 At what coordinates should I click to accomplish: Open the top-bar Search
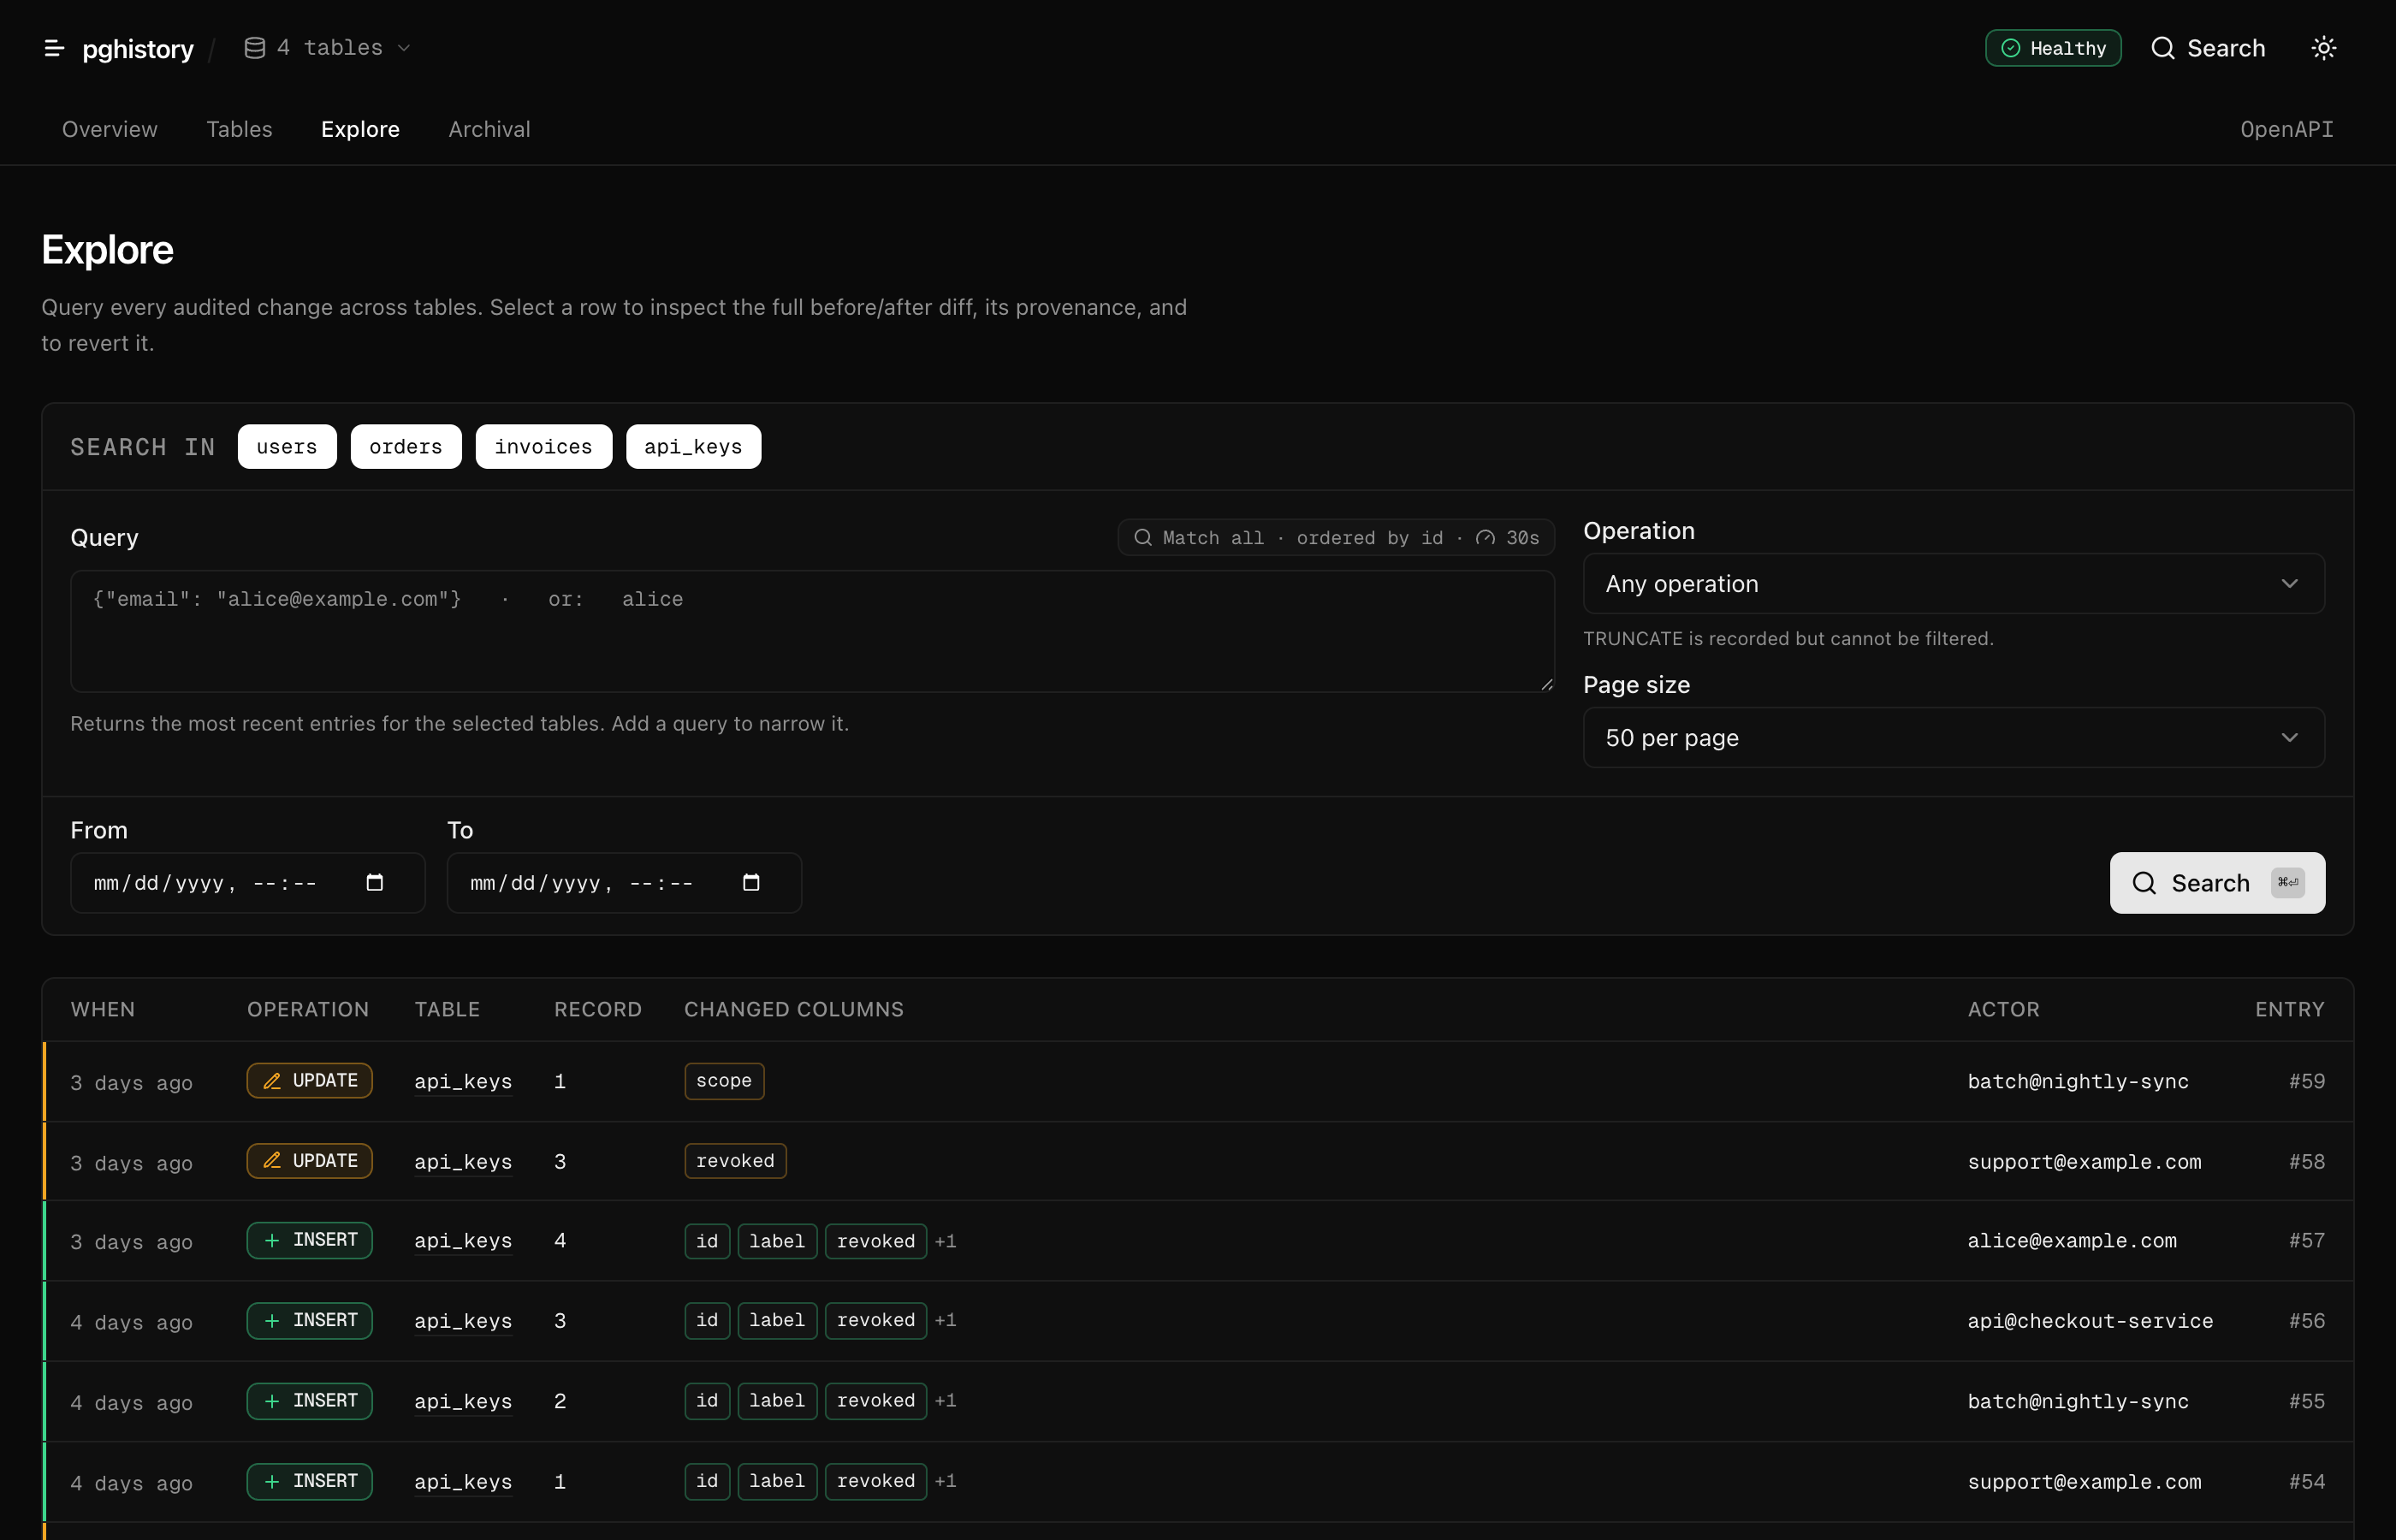point(2208,48)
